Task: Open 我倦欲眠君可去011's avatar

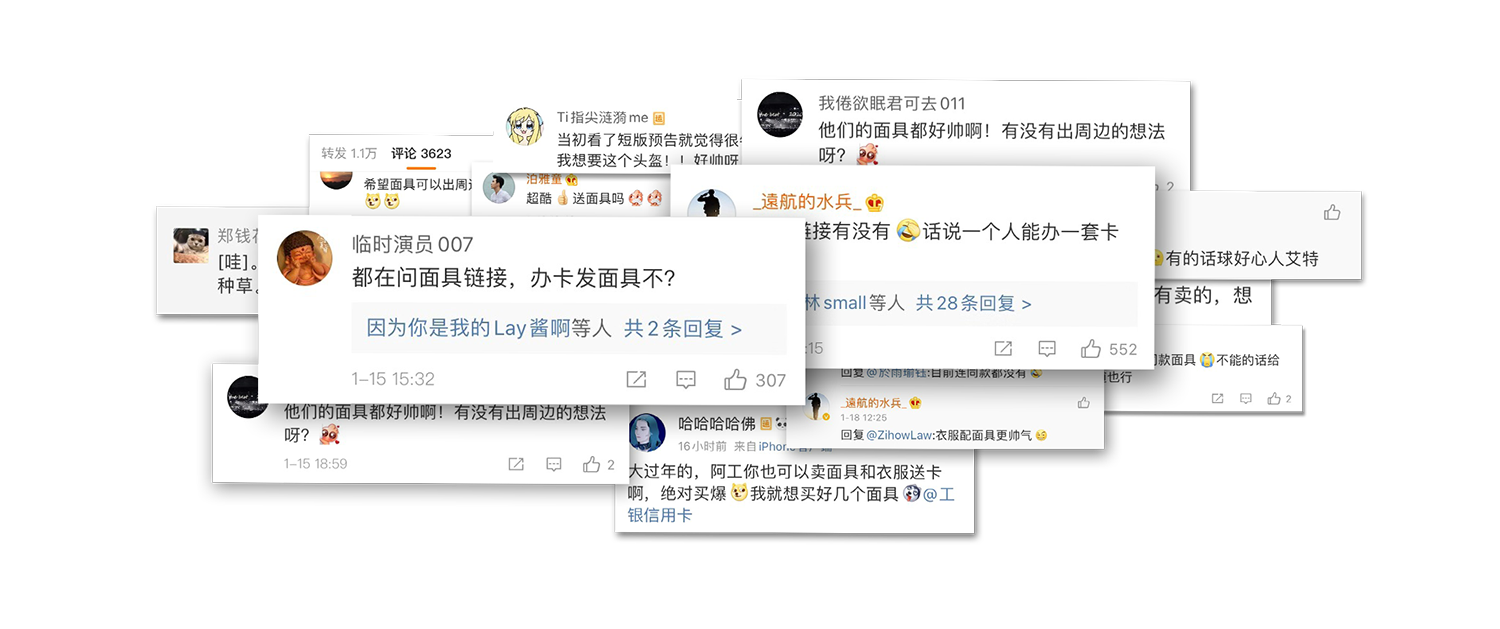Action: tap(780, 114)
